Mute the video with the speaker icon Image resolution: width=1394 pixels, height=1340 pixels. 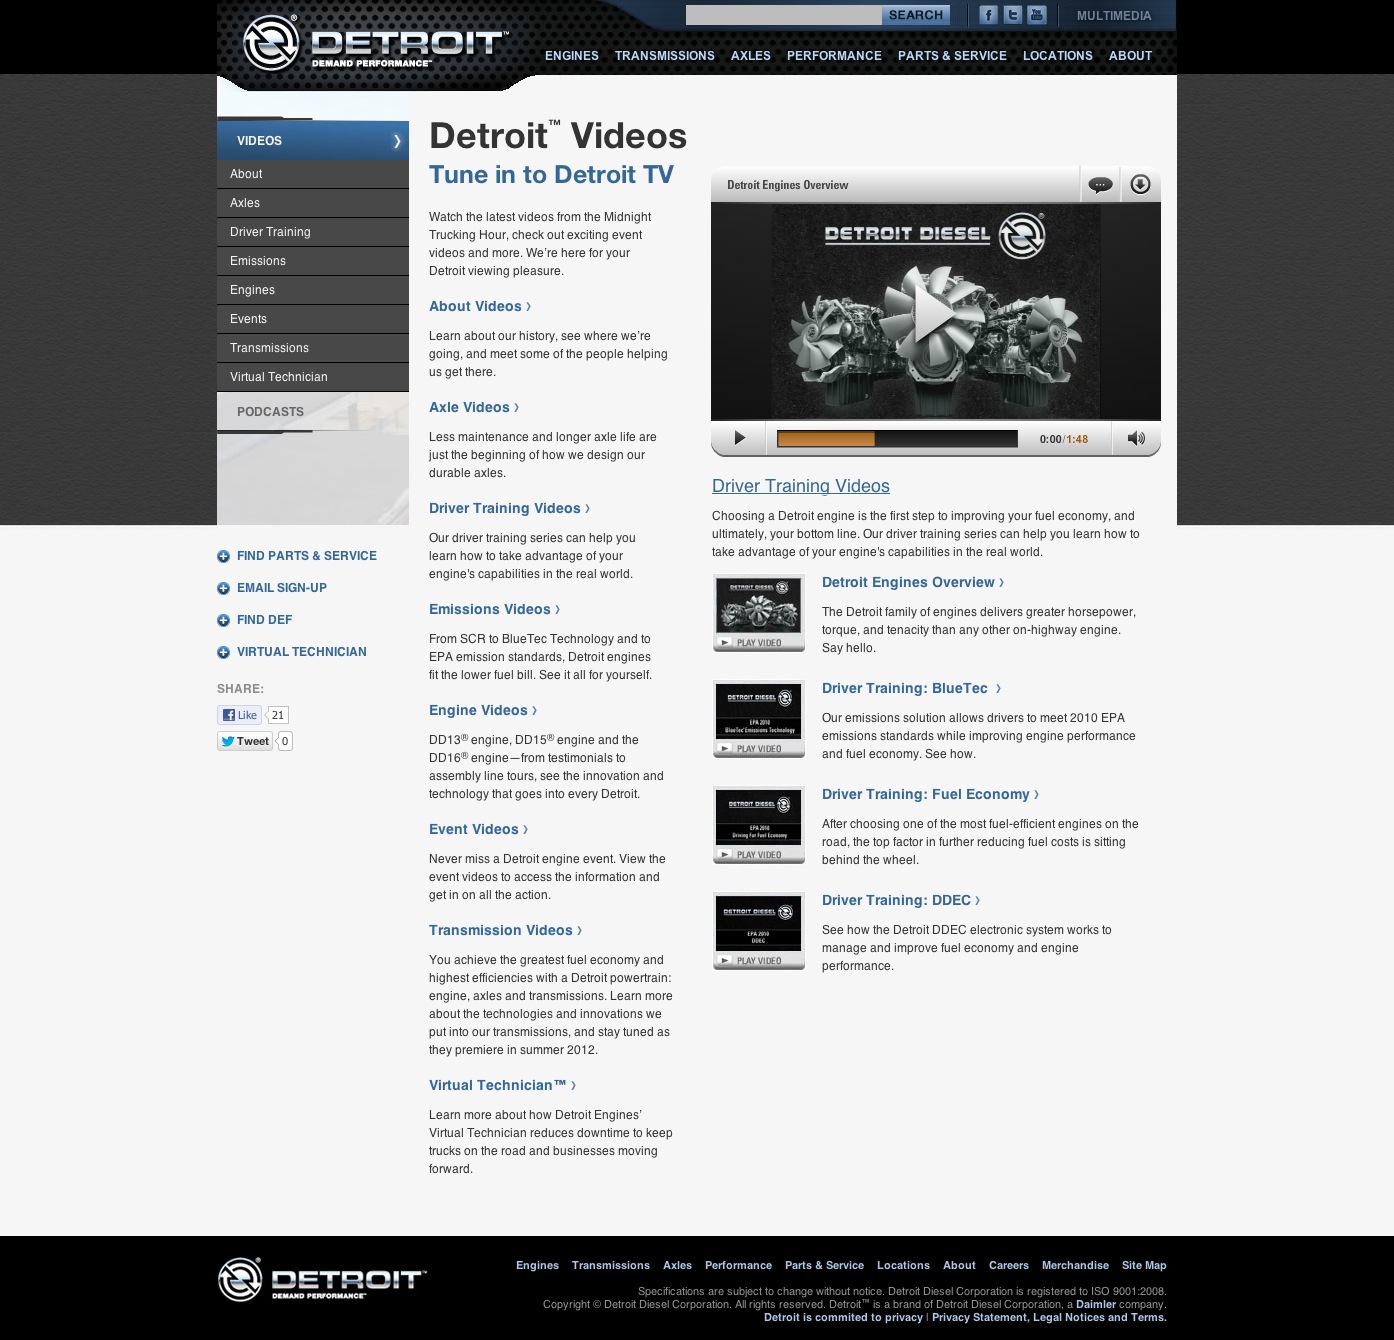tap(1136, 438)
